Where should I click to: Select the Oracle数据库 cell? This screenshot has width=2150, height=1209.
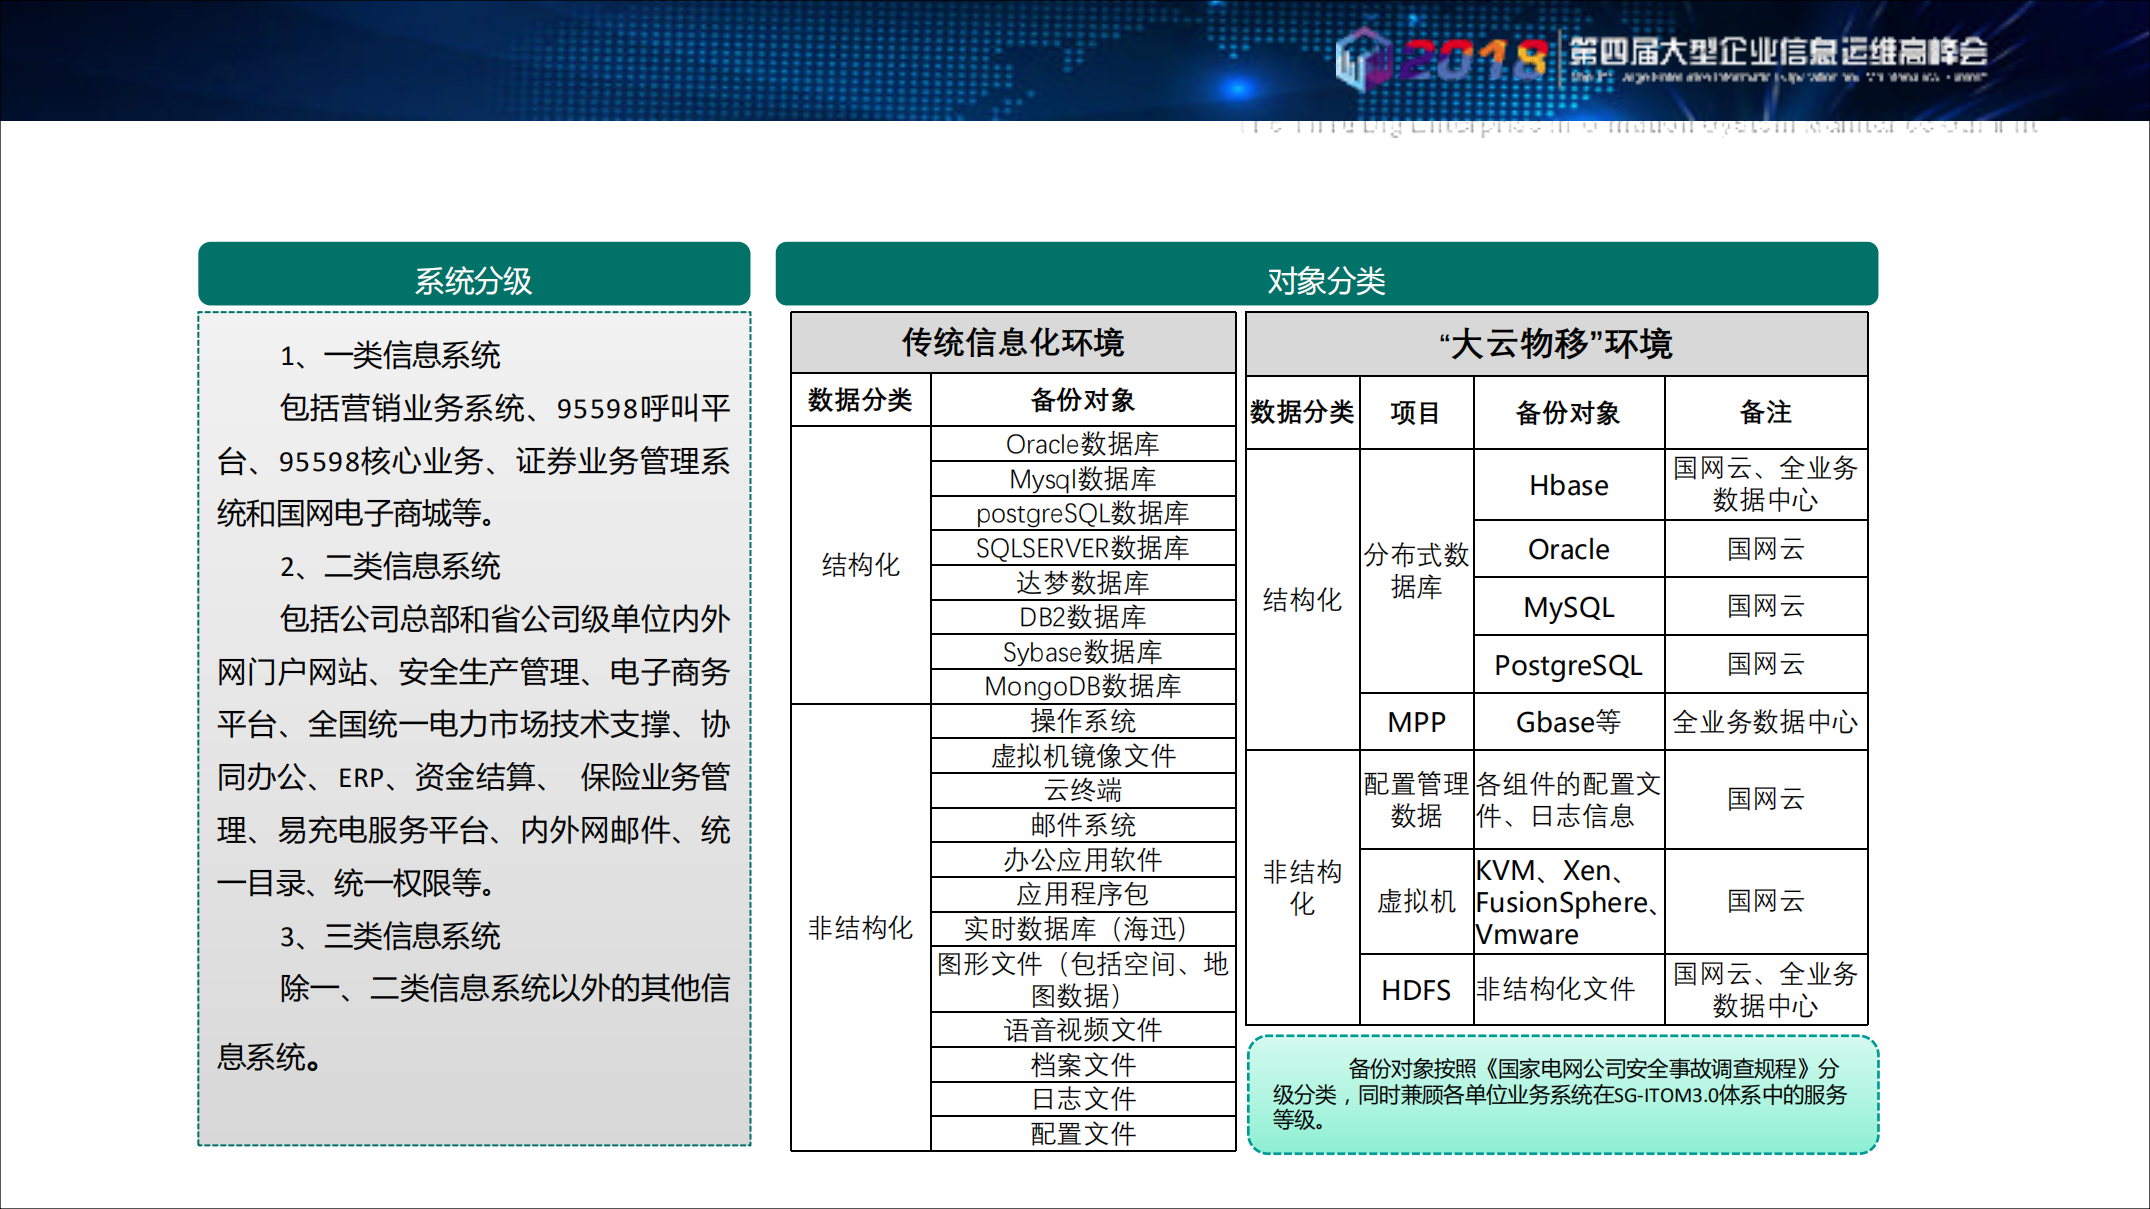pyautogui.click(x=1082, y=443)
